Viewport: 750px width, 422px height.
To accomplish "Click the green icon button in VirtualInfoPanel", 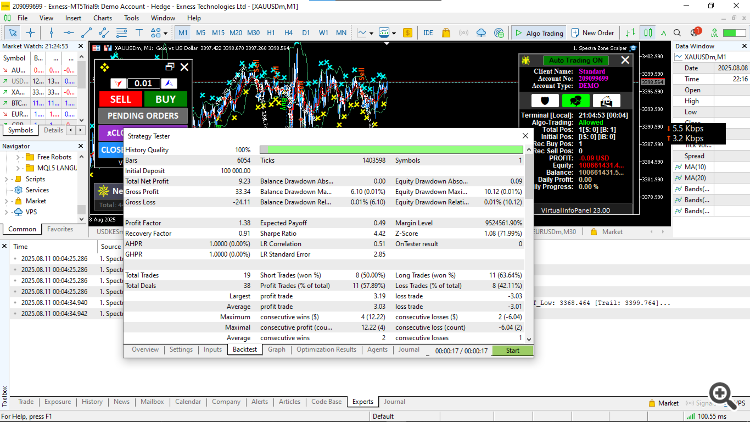I will click(x=575, y=100).
